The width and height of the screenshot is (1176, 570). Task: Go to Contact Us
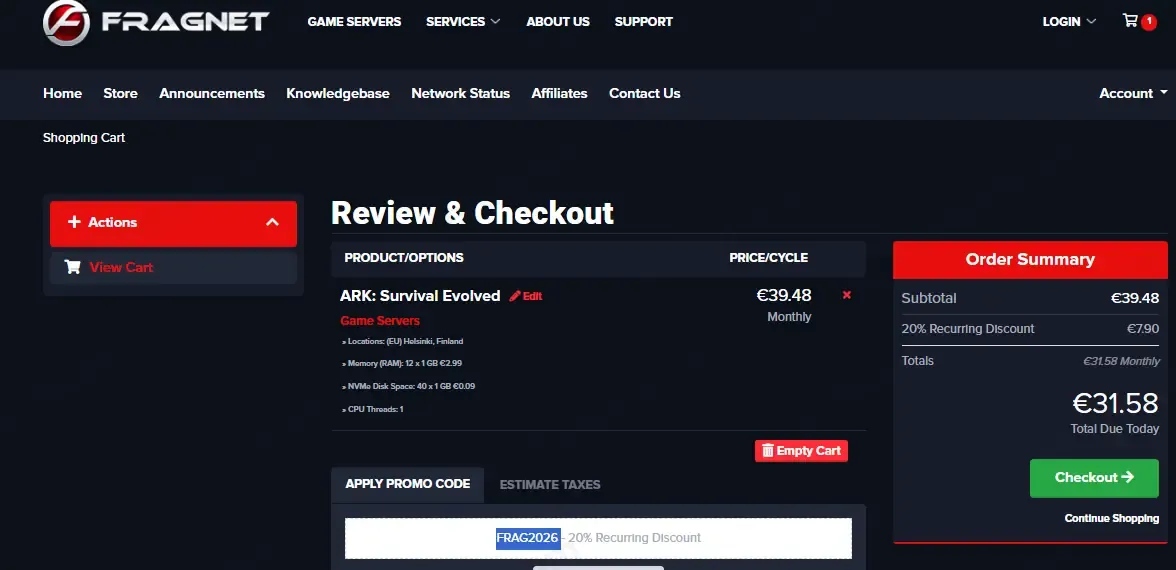[x=644, y=93]
